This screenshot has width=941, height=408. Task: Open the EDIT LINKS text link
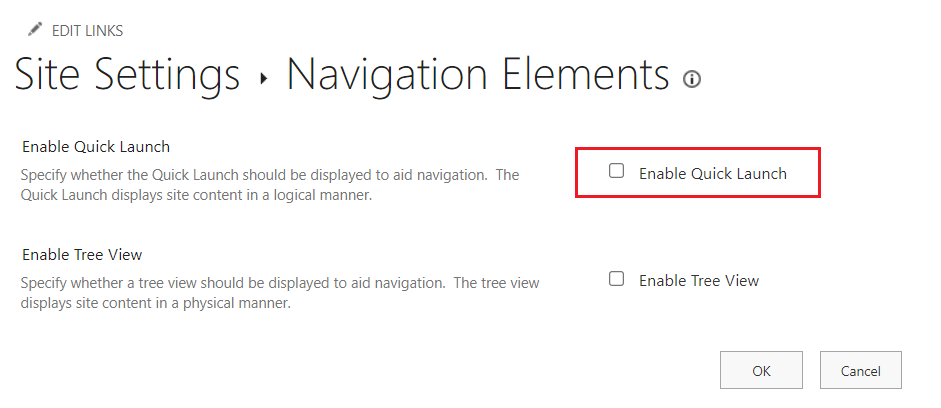(x=87, y=31)
